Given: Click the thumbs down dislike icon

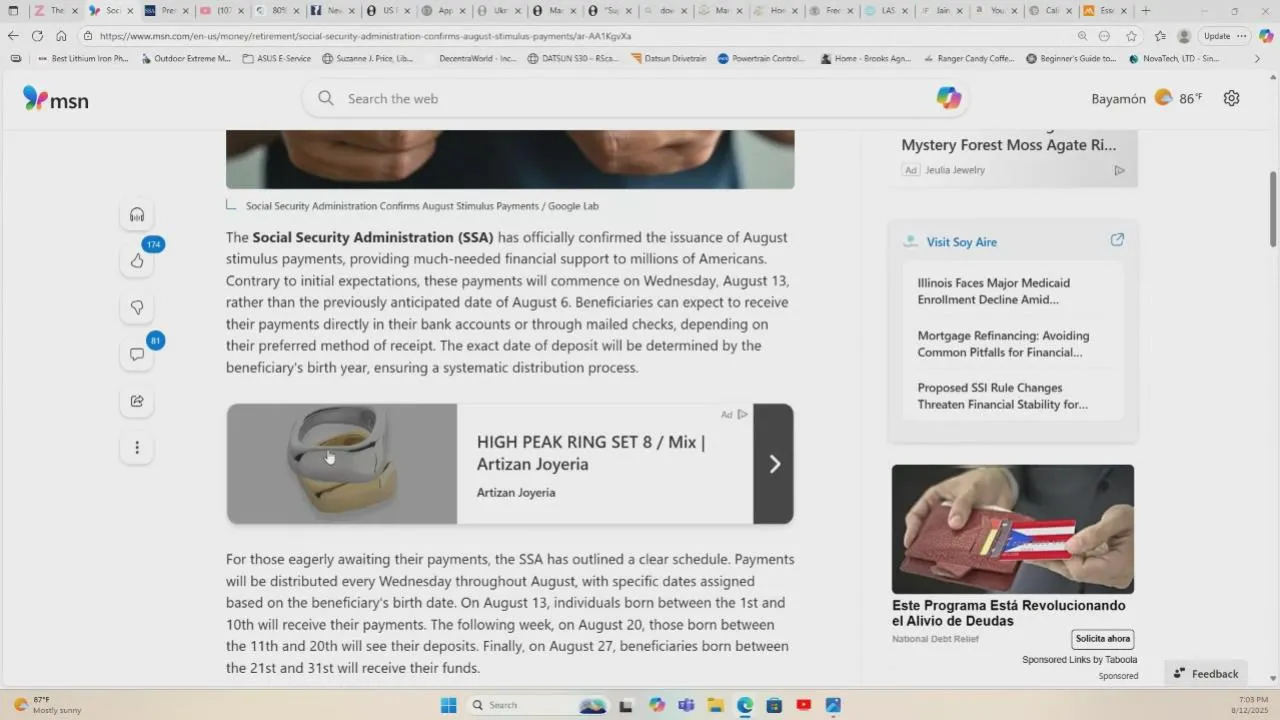Looking at the screenshot, I should [x=137, y=307].
